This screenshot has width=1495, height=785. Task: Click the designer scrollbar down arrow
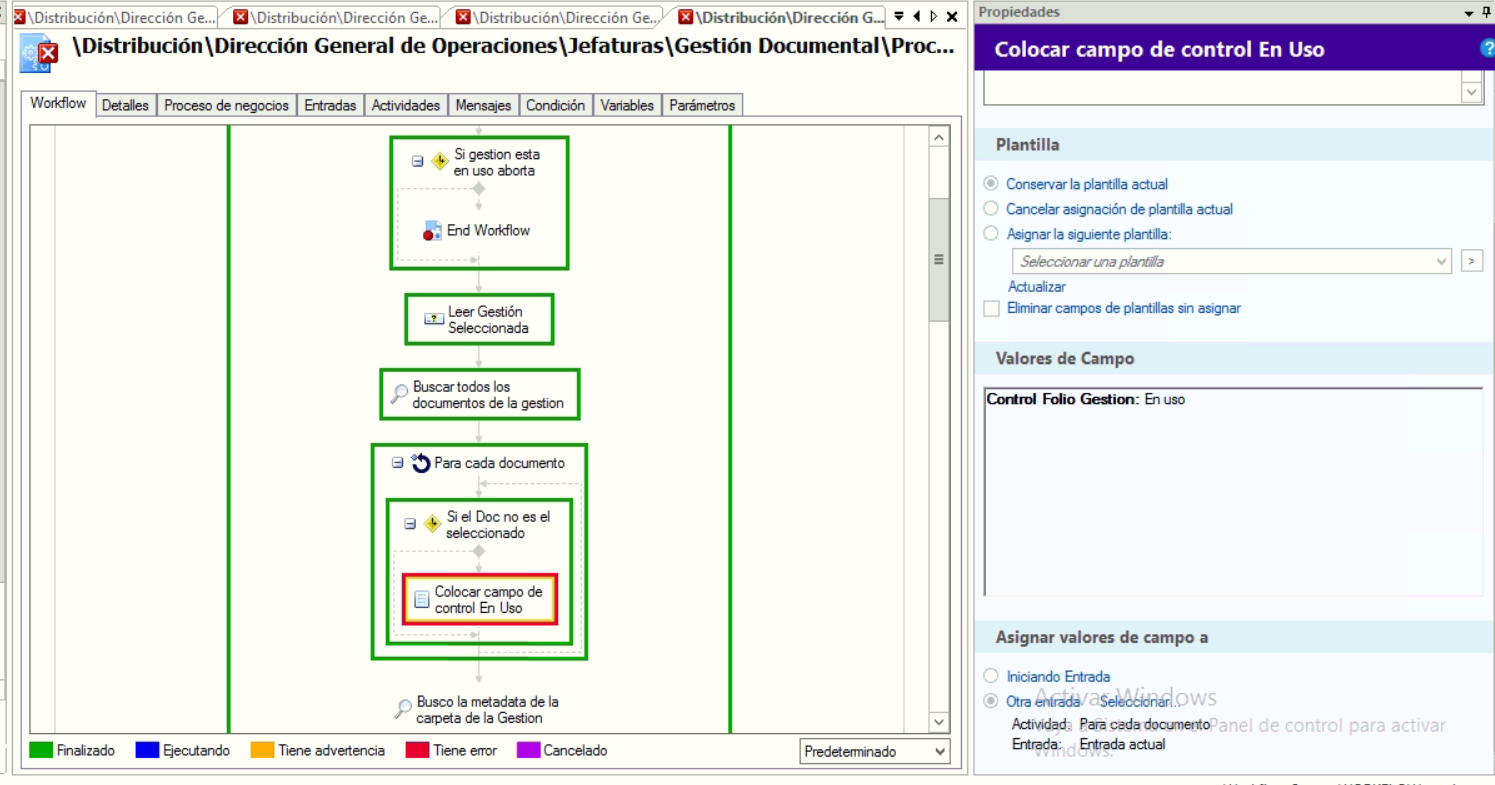938,722
